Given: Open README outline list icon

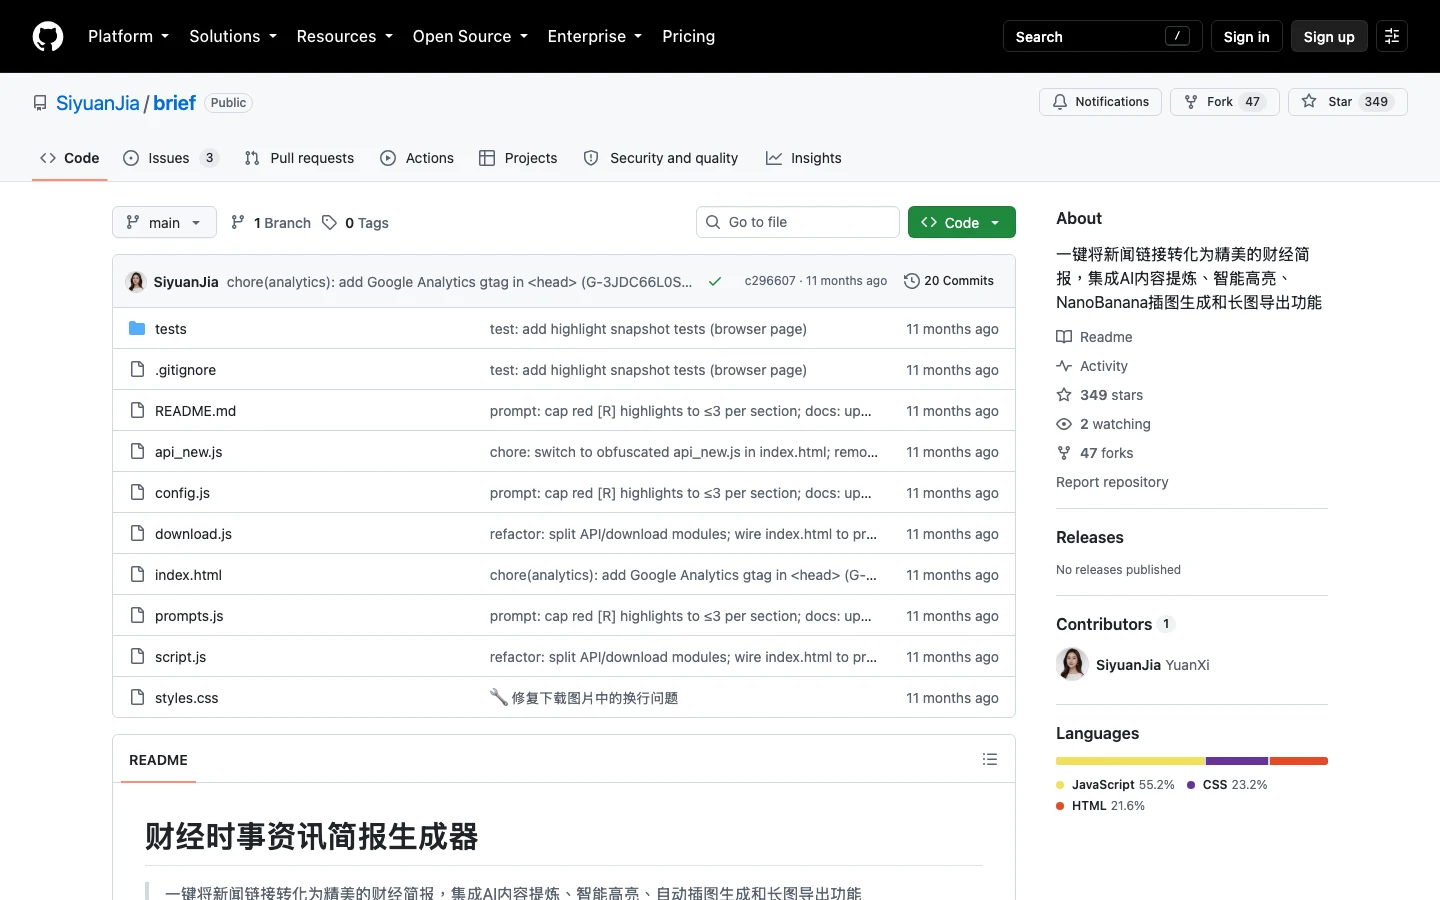Looking at the screenshot, I should [990, 760].
